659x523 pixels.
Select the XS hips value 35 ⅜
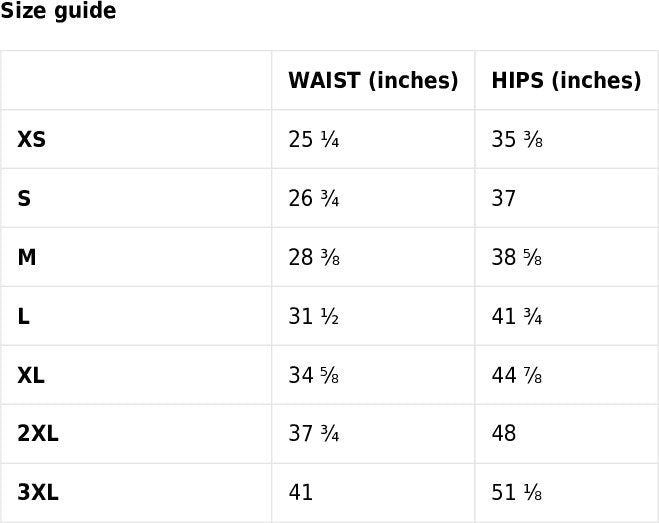[517, 140]
